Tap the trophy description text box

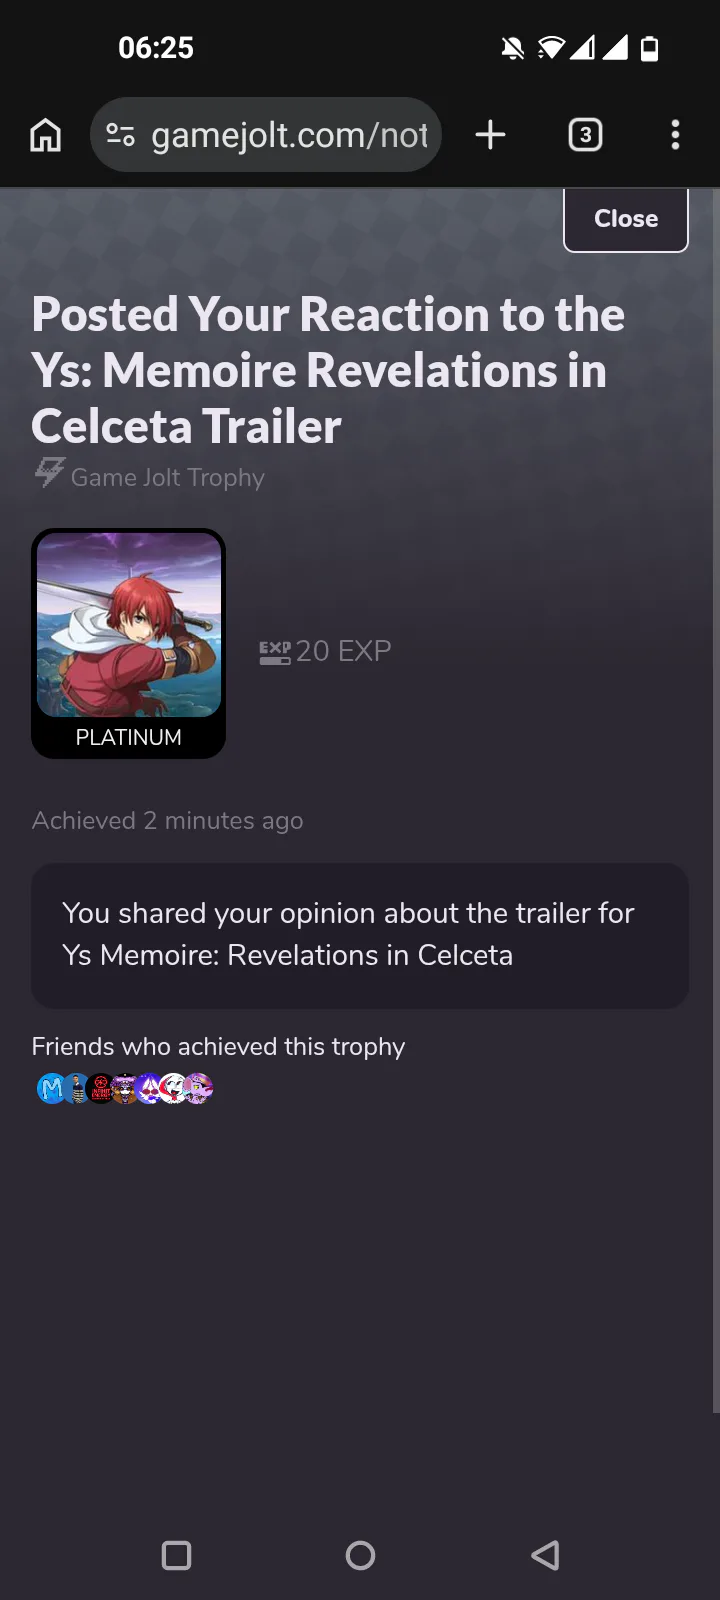point(360,936)
